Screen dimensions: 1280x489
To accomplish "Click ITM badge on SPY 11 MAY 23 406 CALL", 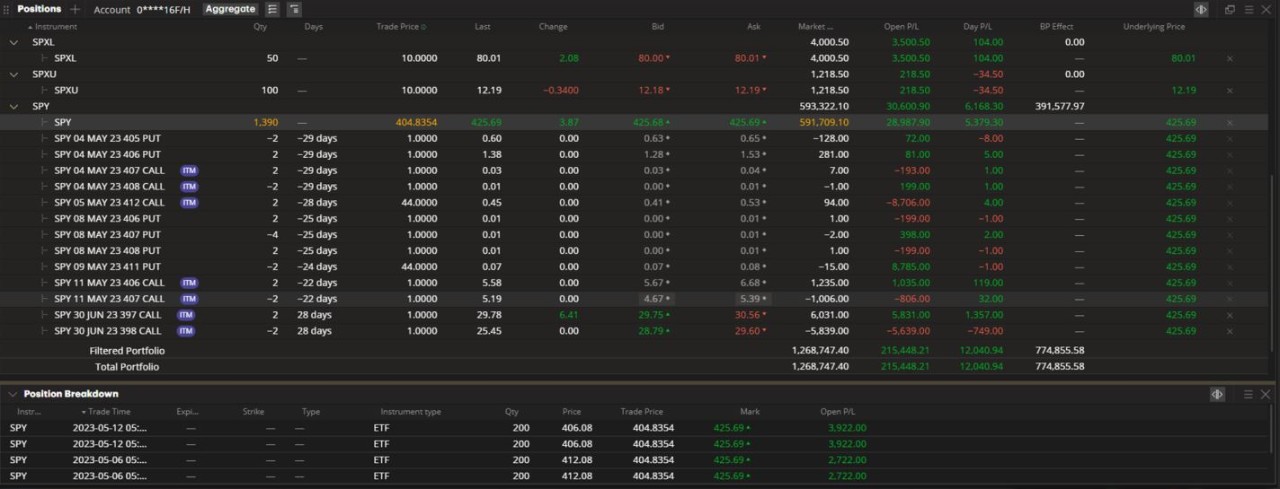I will click(189, 283).
